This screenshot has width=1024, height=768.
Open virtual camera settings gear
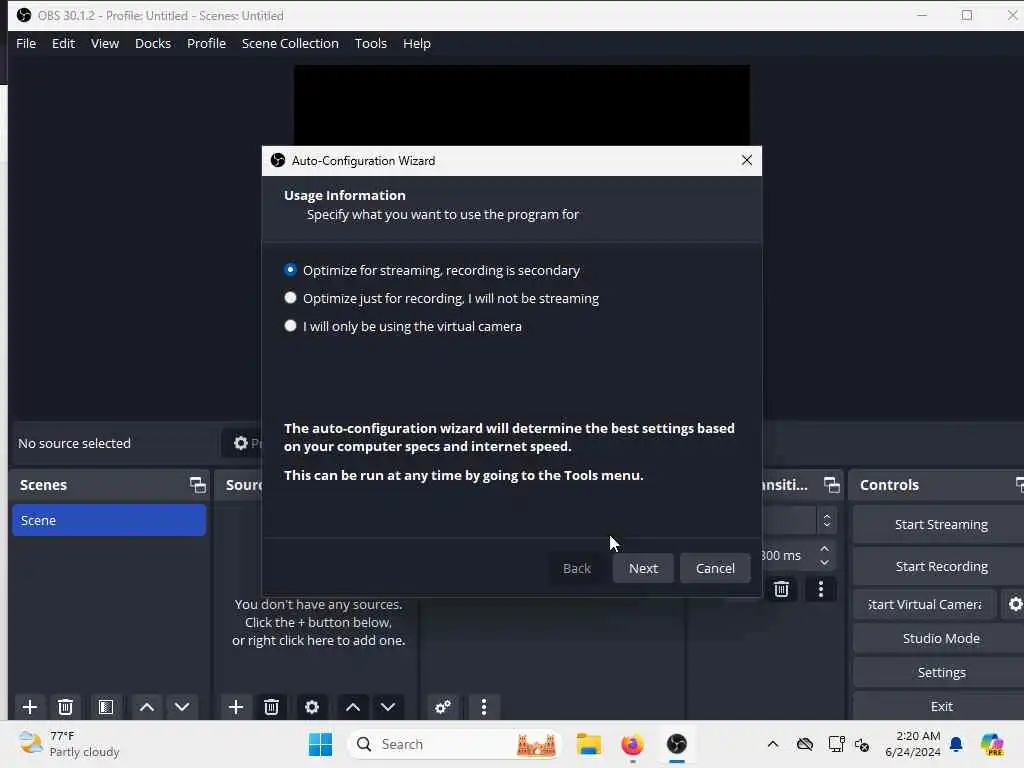click(1014, 604)
